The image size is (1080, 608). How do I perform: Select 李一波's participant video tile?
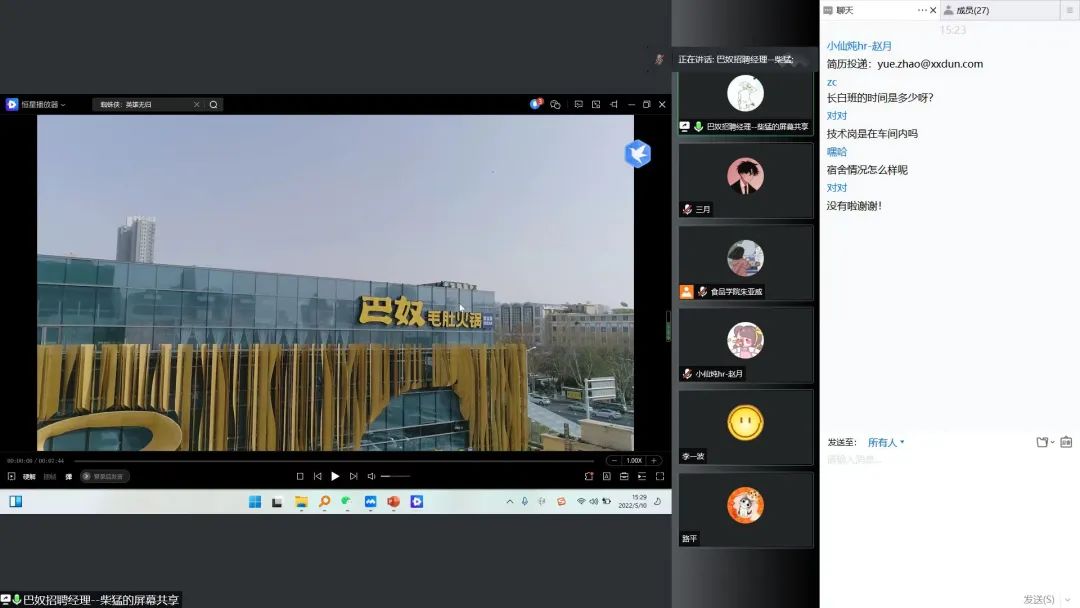(x=746, y=428)
